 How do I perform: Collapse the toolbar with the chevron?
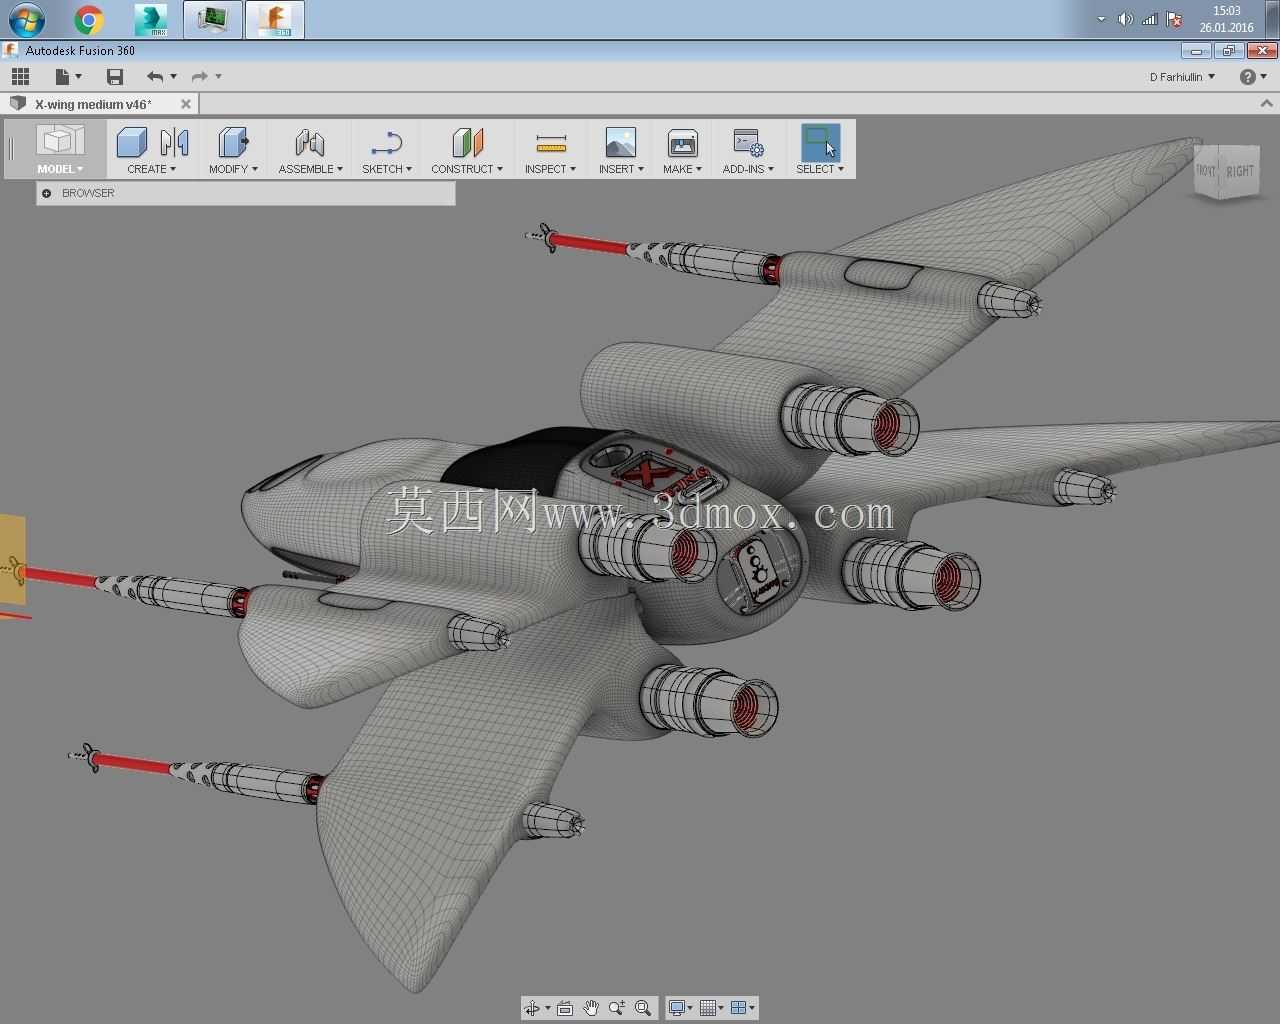1266,103
